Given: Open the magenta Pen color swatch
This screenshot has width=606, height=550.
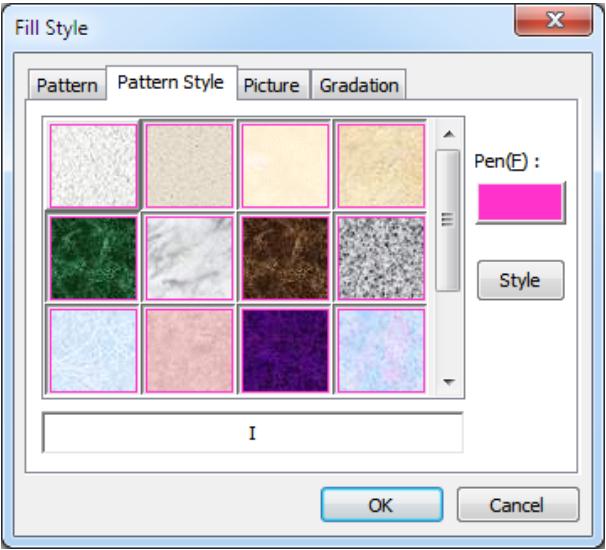Looking at the screenshot, I should pyautogui.click(x=521, y=204).
